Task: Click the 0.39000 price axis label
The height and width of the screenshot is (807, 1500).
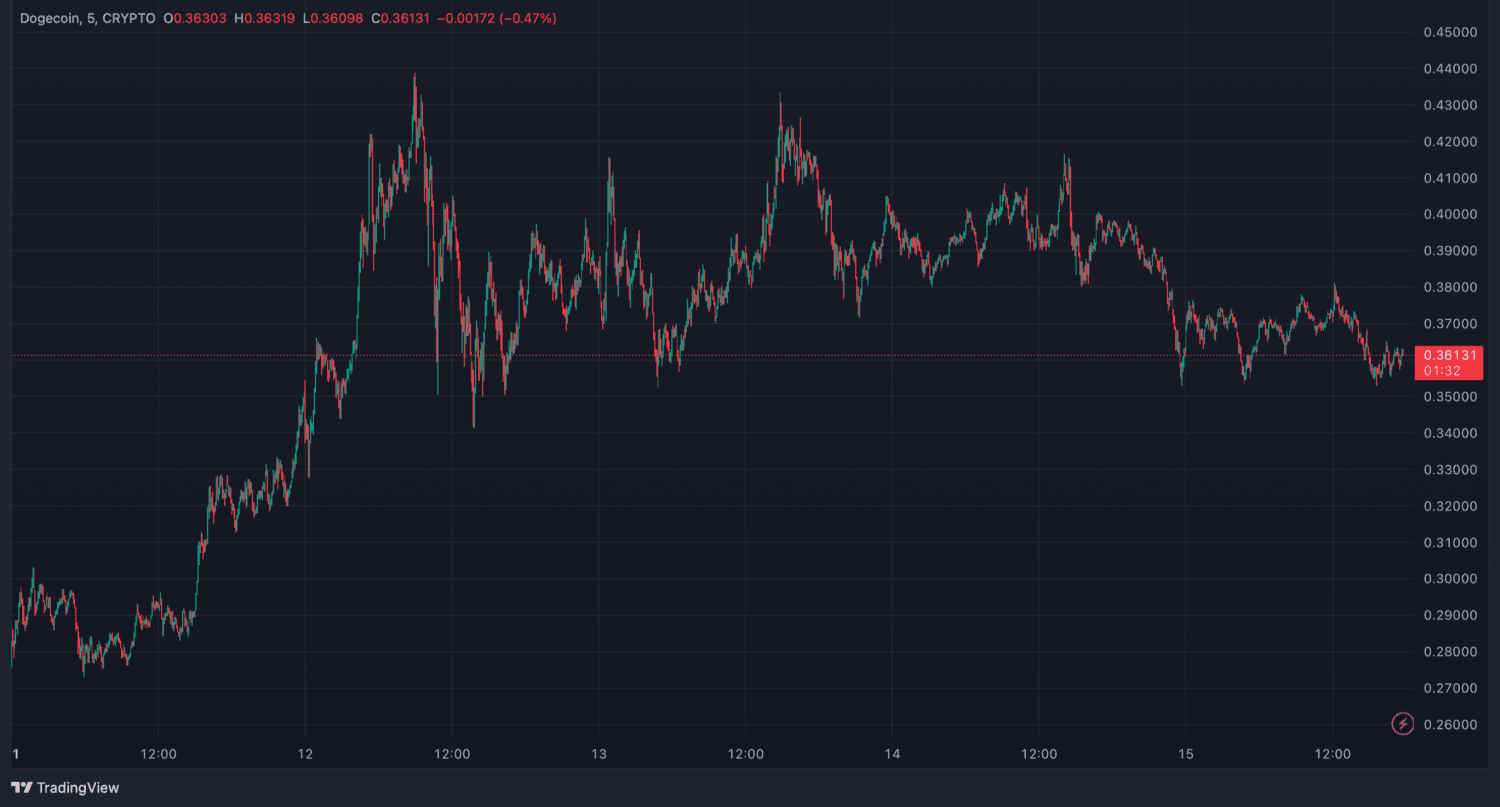Action: 1450,251
